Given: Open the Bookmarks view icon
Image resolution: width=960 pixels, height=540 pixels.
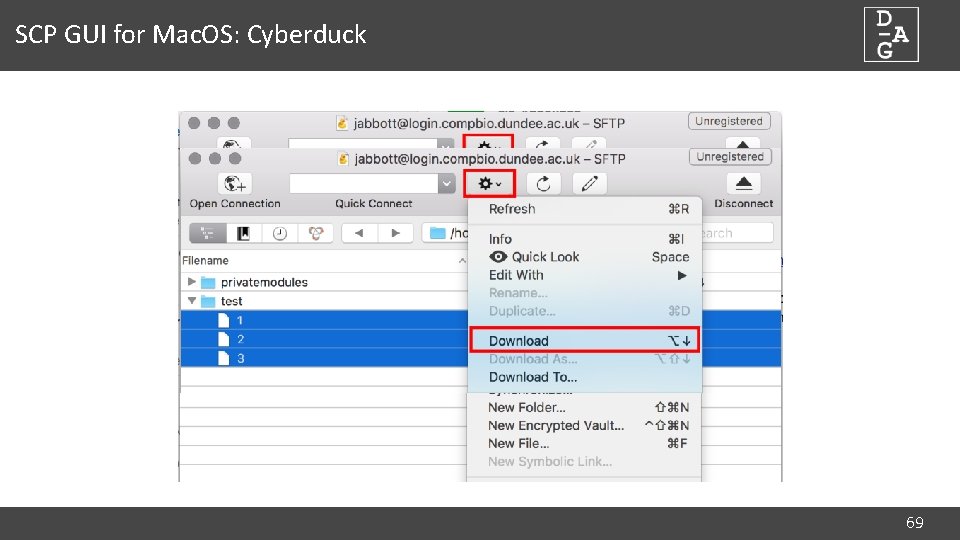Looking at the screenshot, I should click(x=243, y=233).
